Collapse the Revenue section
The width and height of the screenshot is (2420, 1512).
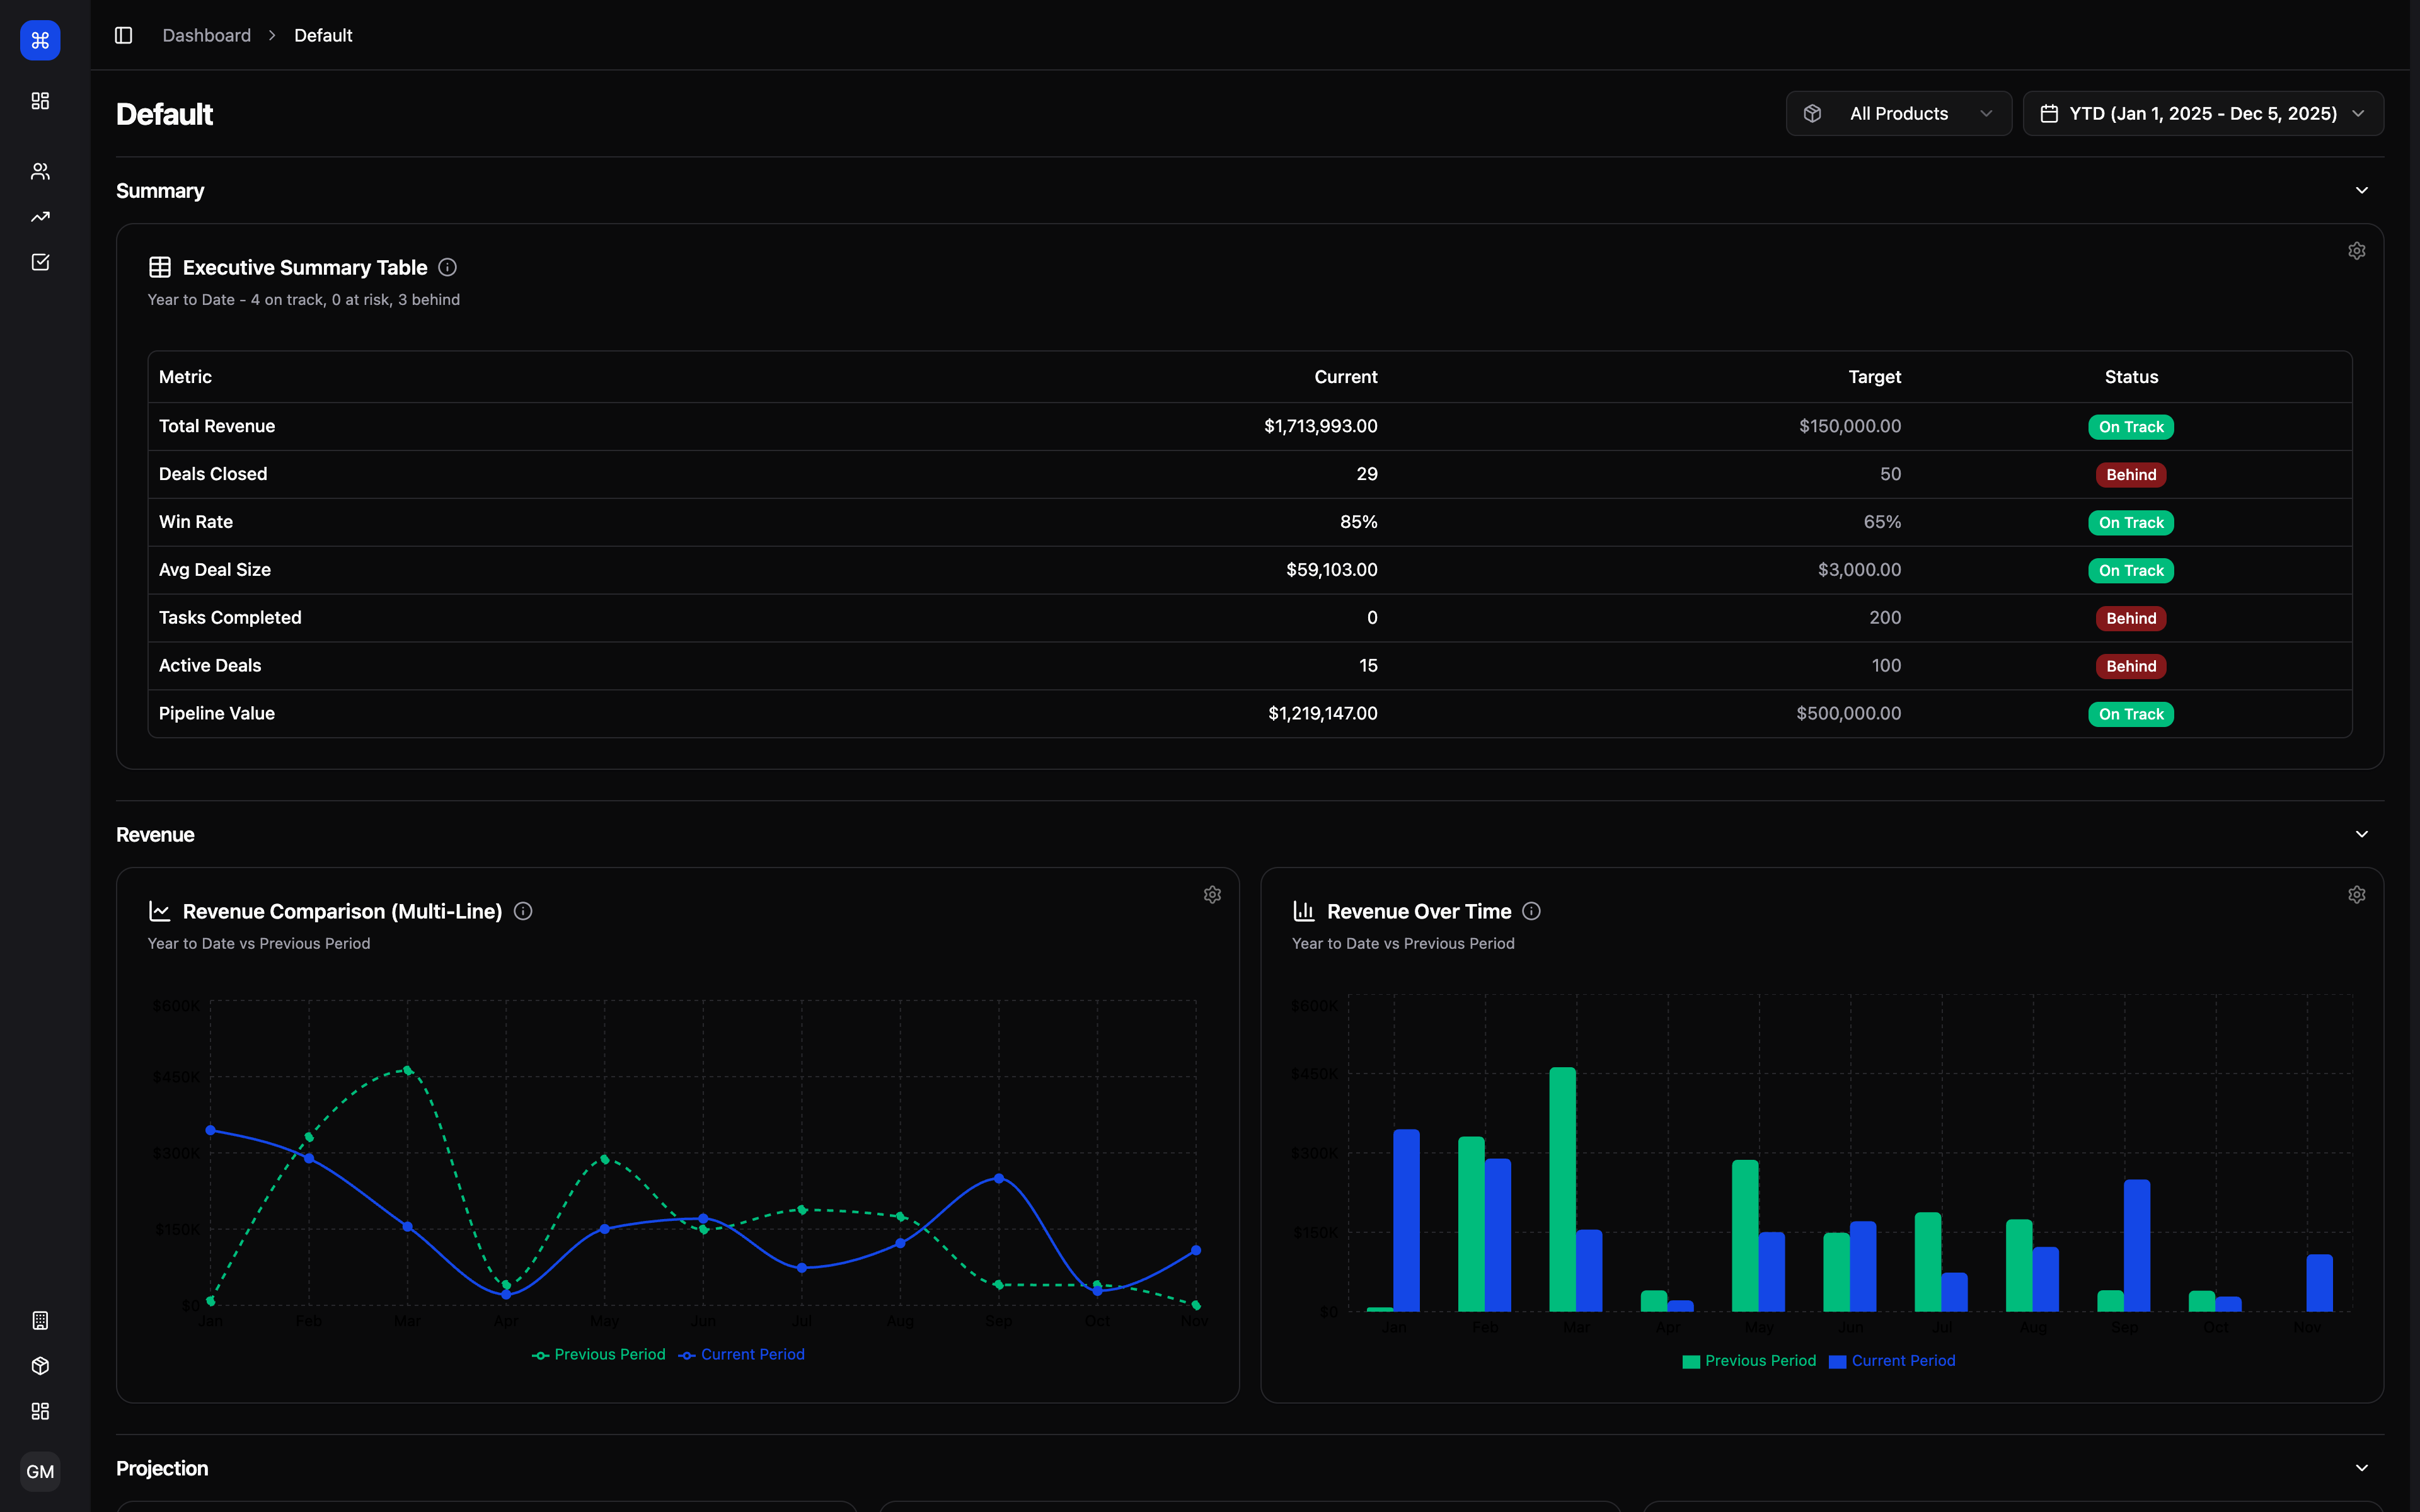[2362, 834]
